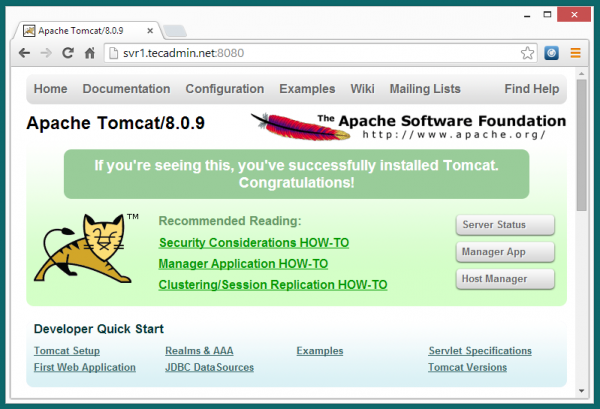Bookmark this page with star icon
This screenshot has height=409, width=600.
(x=527, y=52)
